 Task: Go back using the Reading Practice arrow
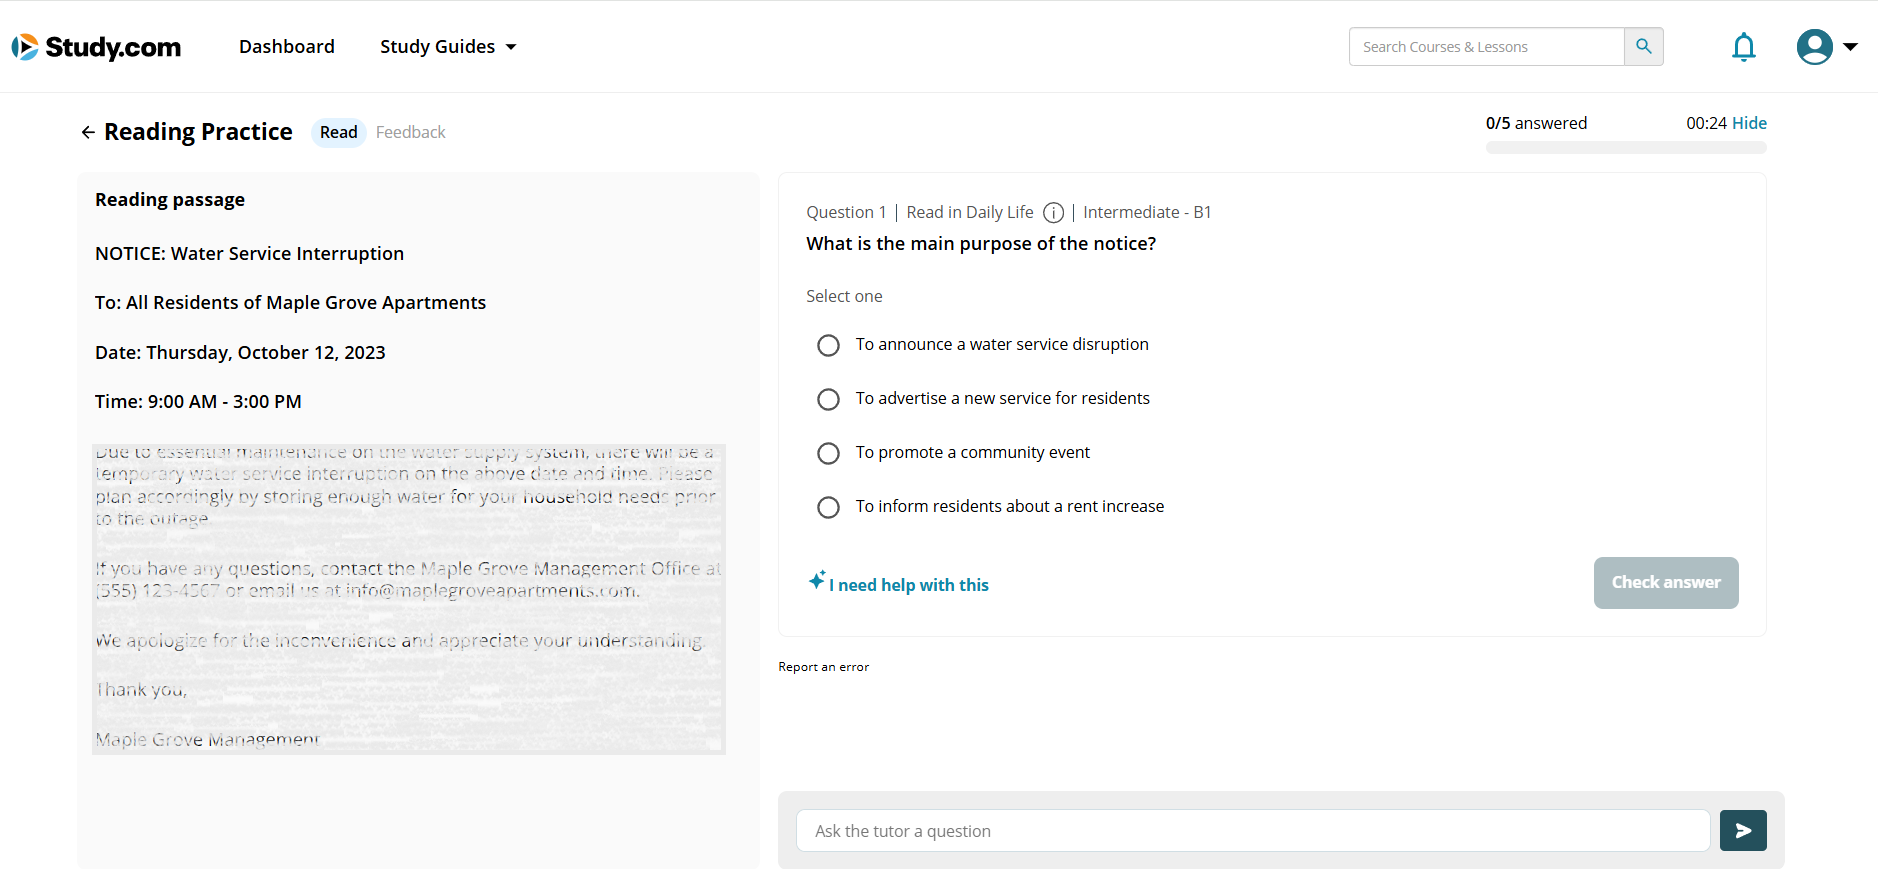click(x=88, y=132)
